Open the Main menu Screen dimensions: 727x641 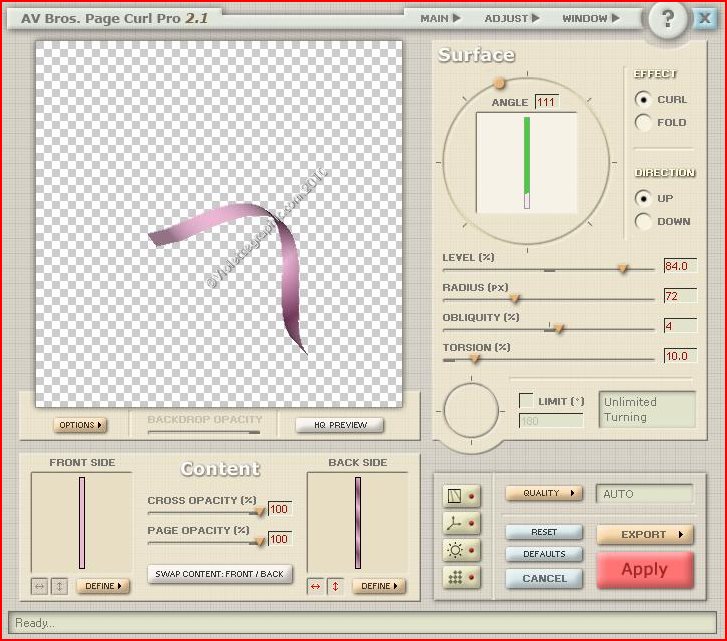(440, 18)
